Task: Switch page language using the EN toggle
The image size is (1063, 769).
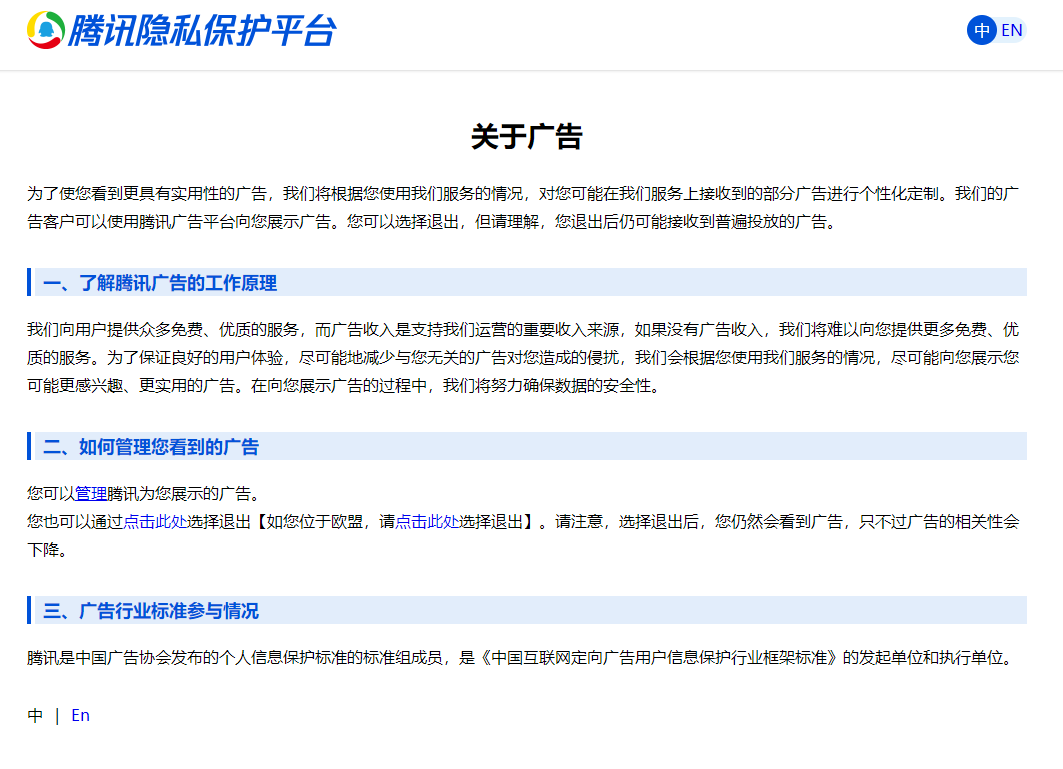Action: pos(1012,30)
